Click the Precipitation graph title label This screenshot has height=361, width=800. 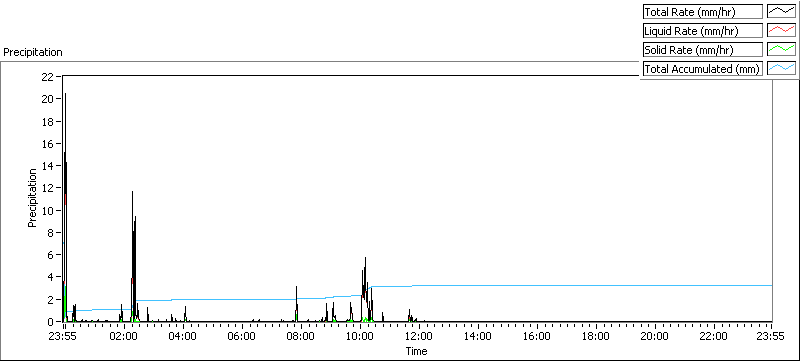[x=33, y=52]
